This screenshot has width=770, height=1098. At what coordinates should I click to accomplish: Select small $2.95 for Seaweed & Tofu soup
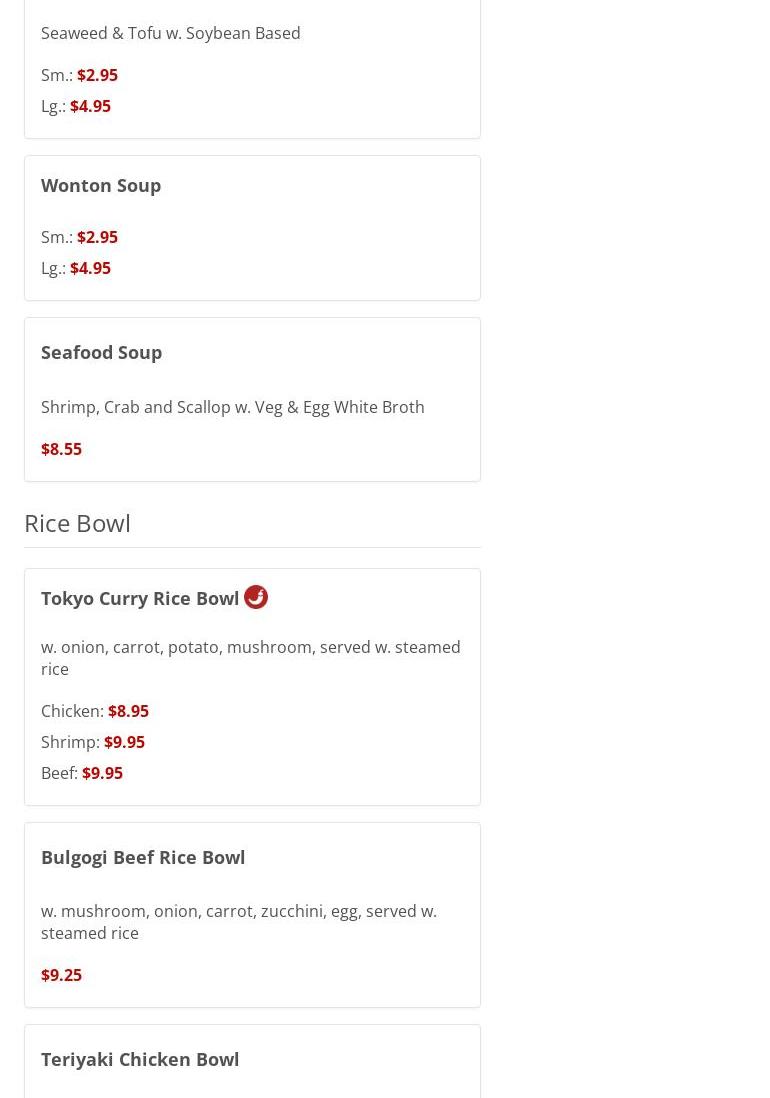pyautogui.click(x=97, y=75)
